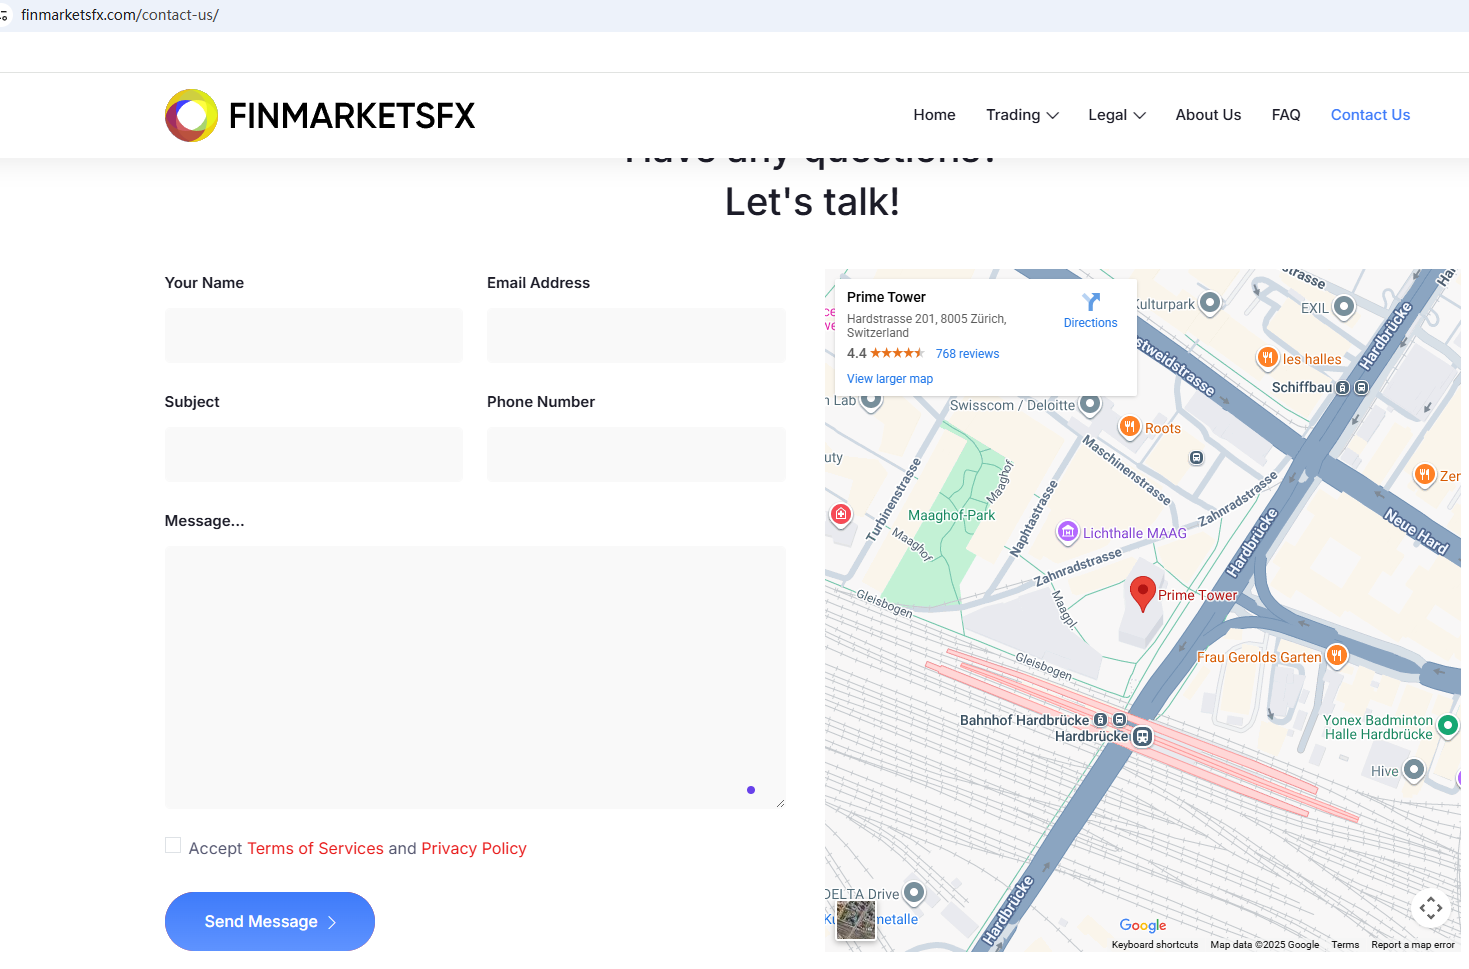The height and width of the screenshot is (969, 1469).
Task: Click the FinMarketsFX logo icon
Action: point(191,116)
